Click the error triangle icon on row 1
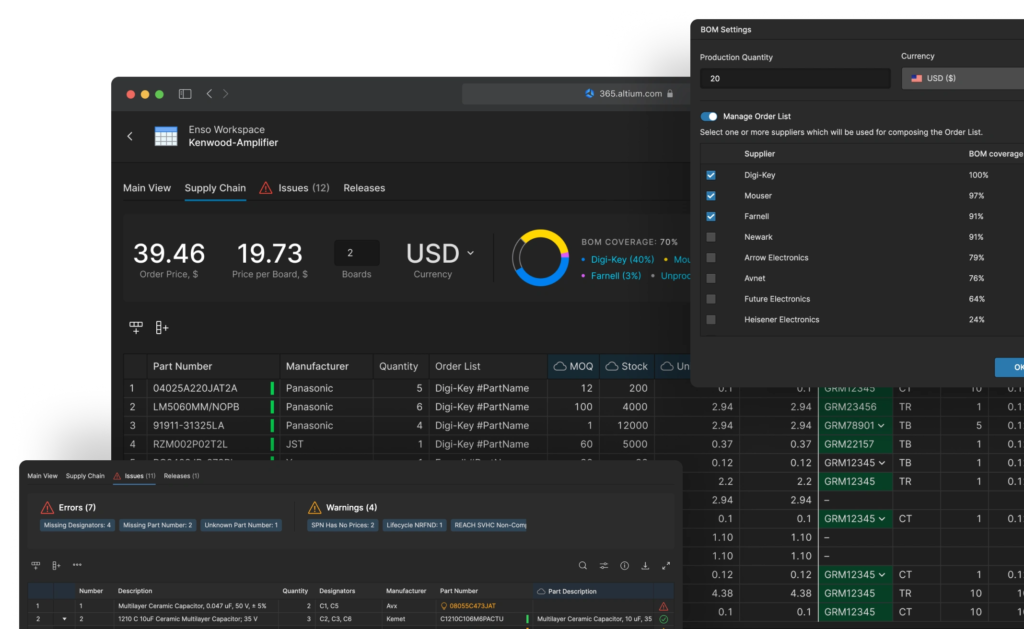Screen dimensions: 1024x629 (664, 606)
